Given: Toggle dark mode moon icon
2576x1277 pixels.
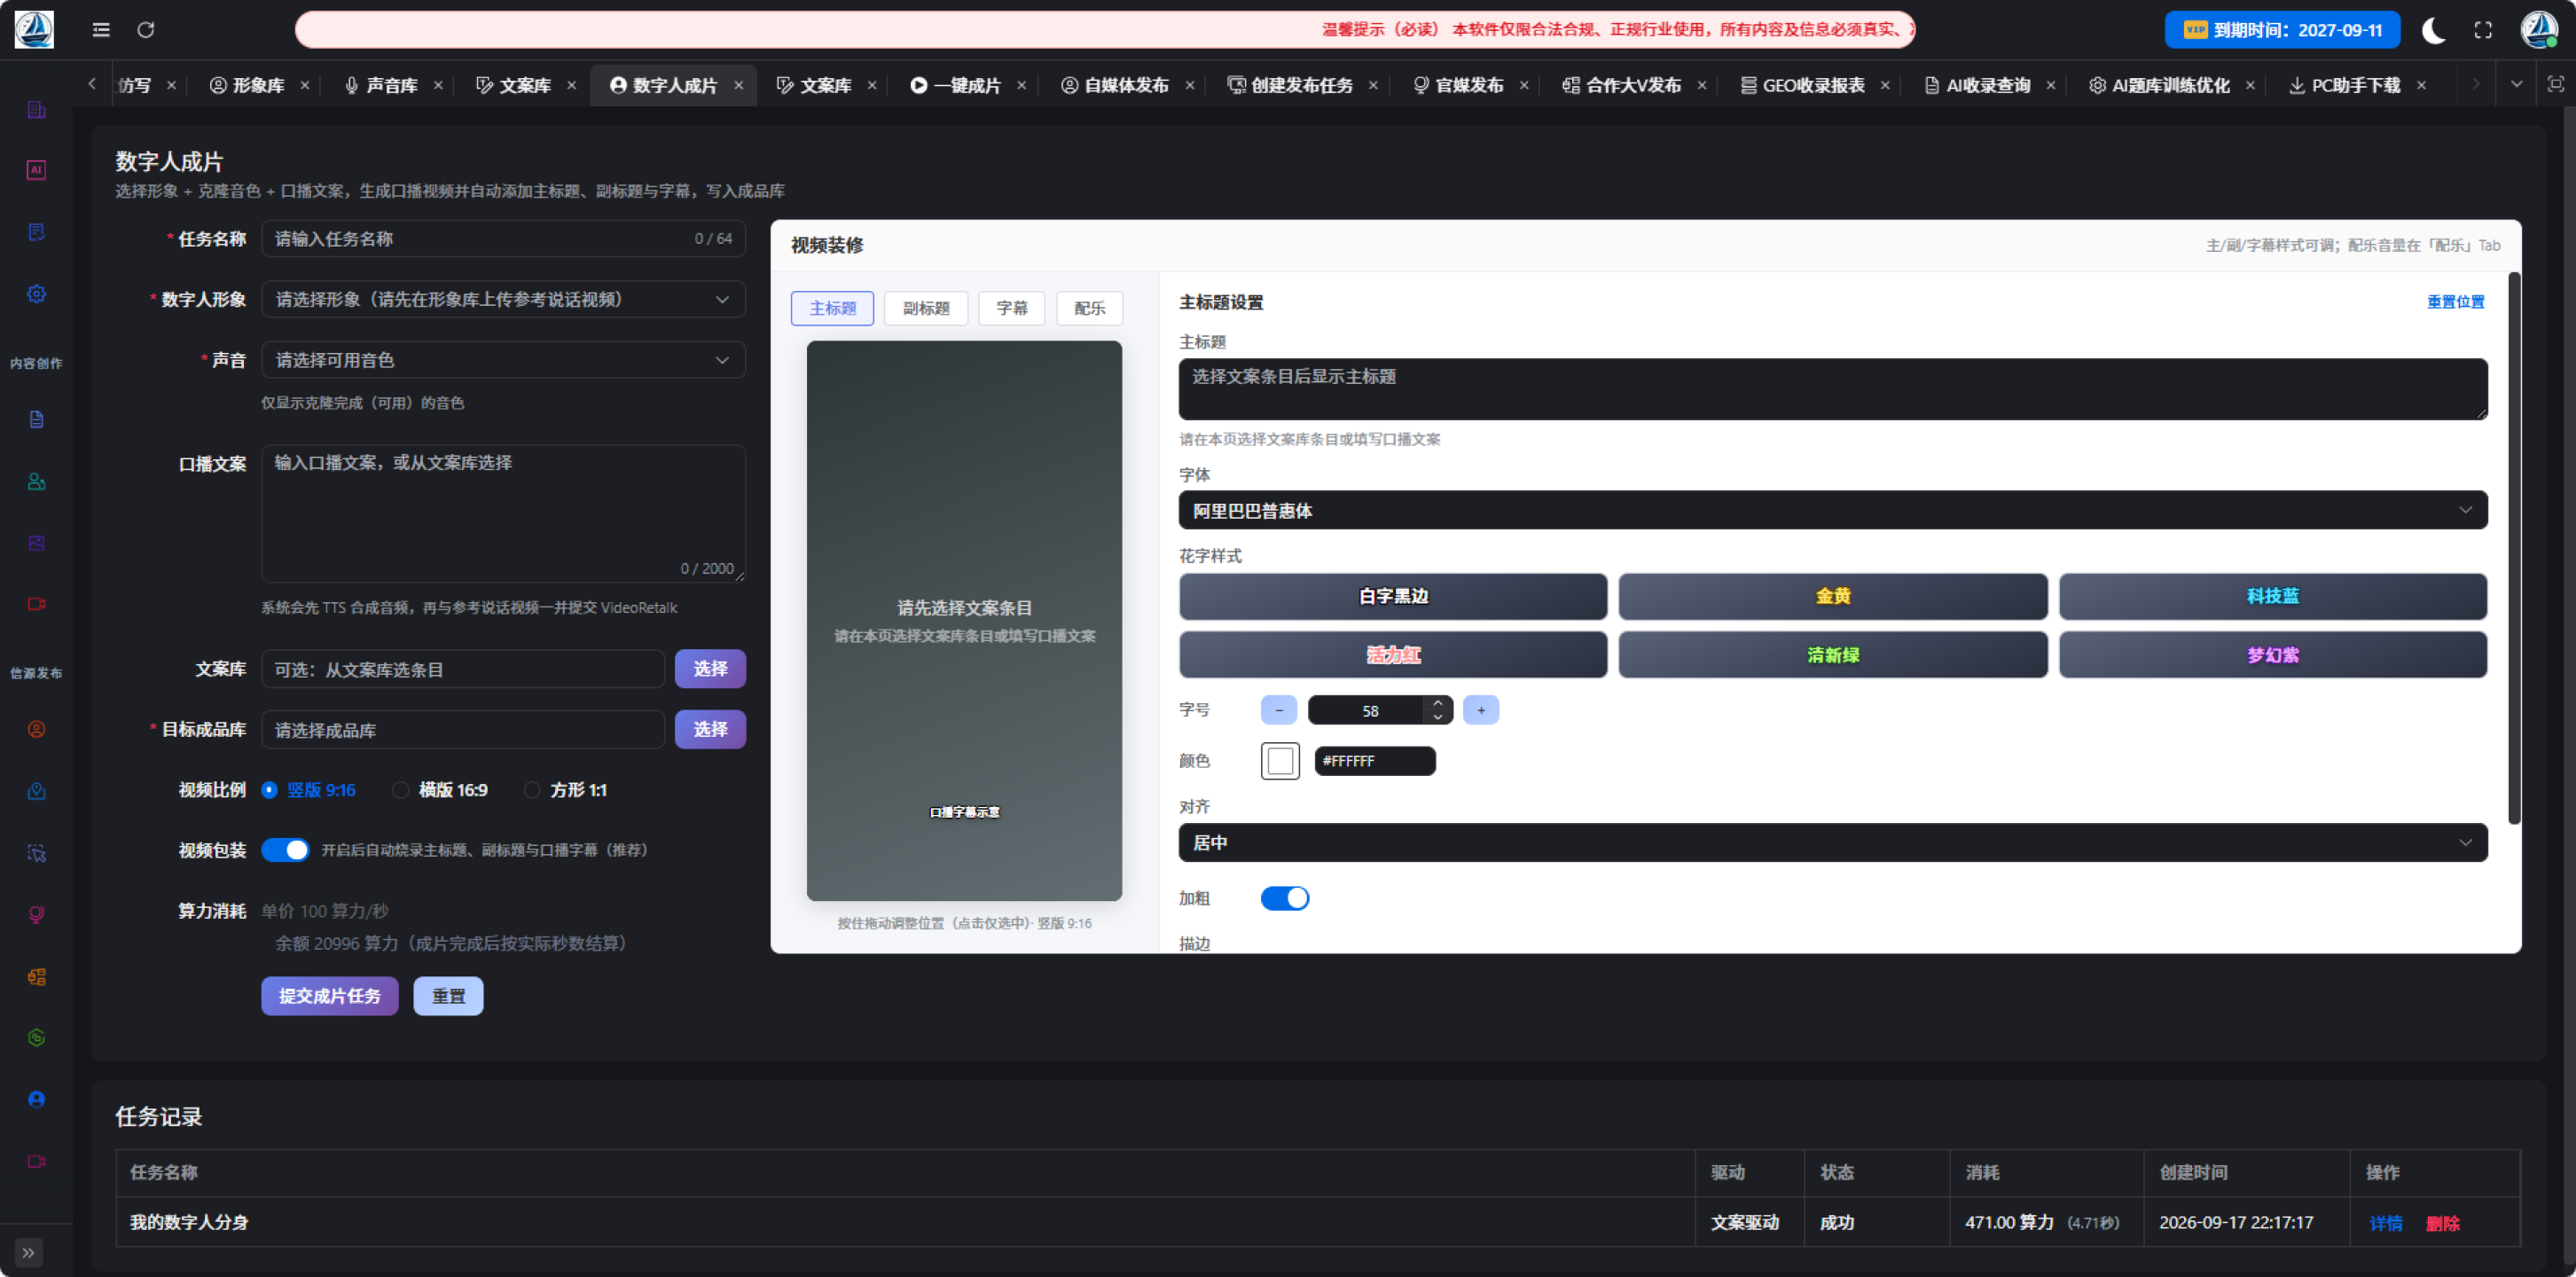Looking at the screenshot, I should click(2434, 30).
